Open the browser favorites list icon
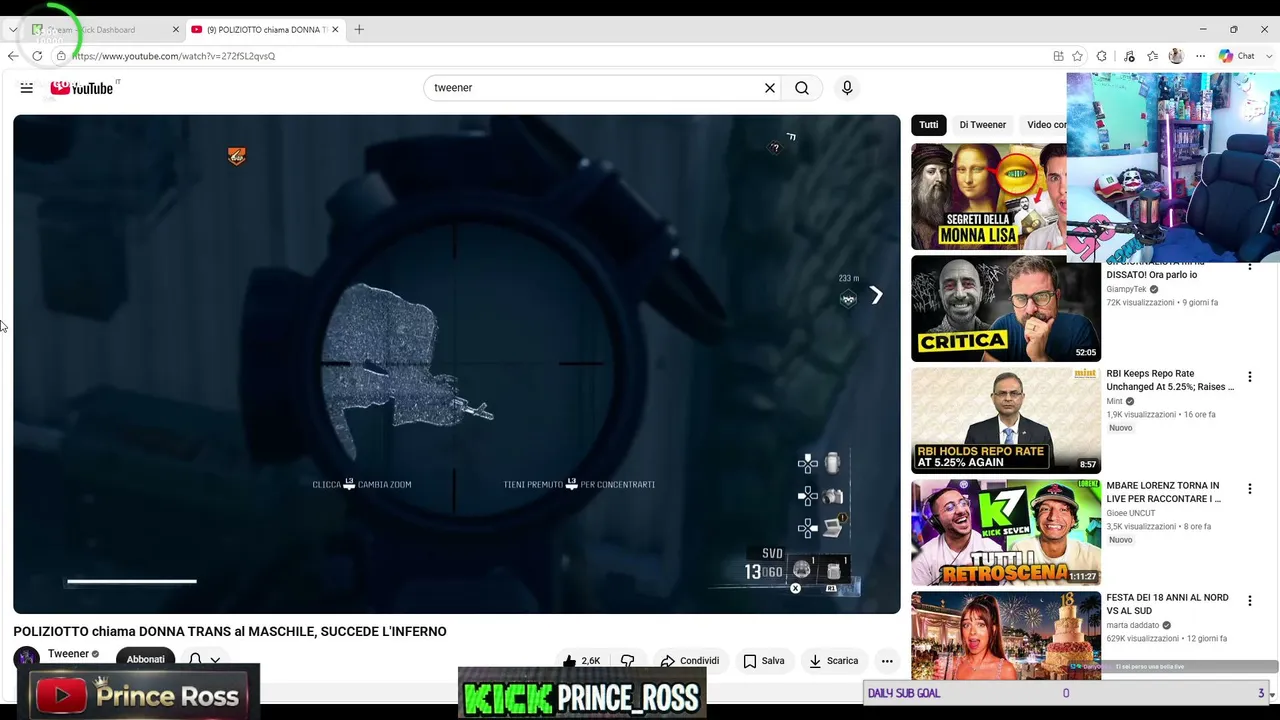Viewport: 1280px width, 720px height. coord(1153,56)
